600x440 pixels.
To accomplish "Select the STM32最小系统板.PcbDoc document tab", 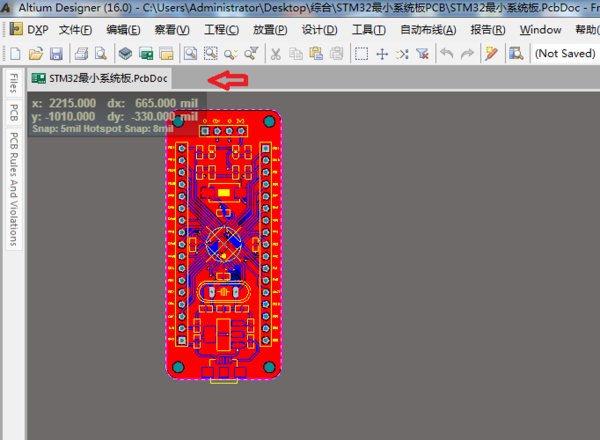I will (x=99, y=78).
